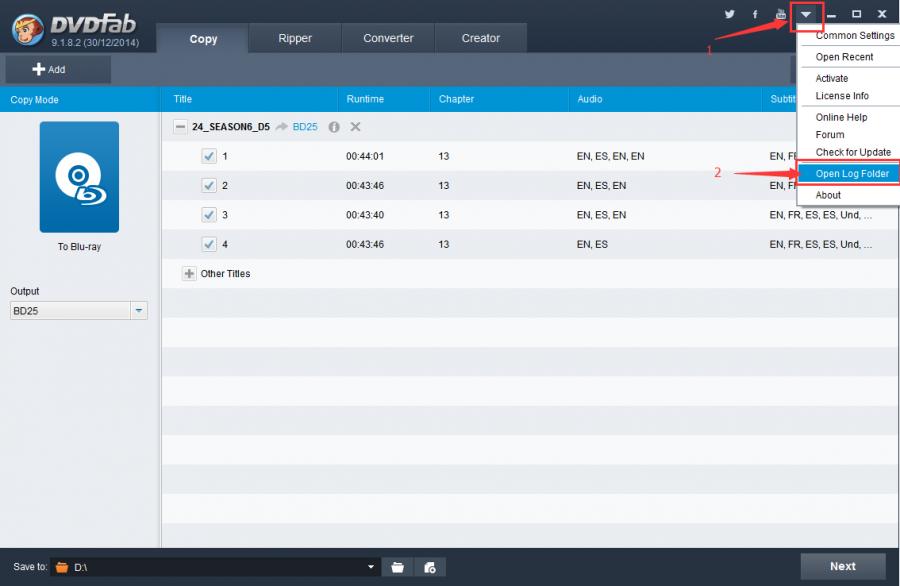Uncheck title 2 checkbox
Viewport: 900px width, 586px height.
click(x=209, y=185)
